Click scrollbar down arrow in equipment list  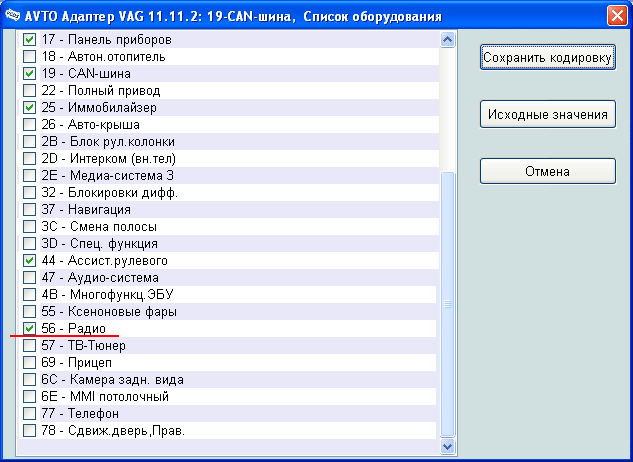pyautogui.click(x=448, y=446)
